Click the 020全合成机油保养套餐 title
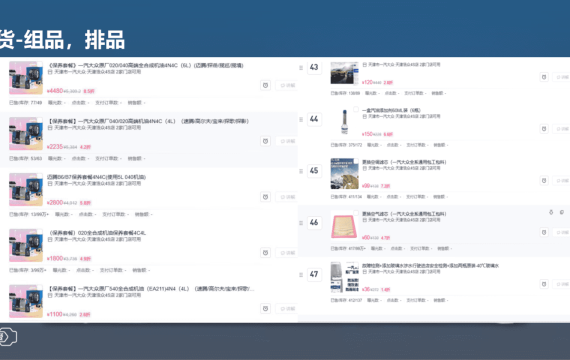This screenshot has height=360, width=570. (97, 233)
